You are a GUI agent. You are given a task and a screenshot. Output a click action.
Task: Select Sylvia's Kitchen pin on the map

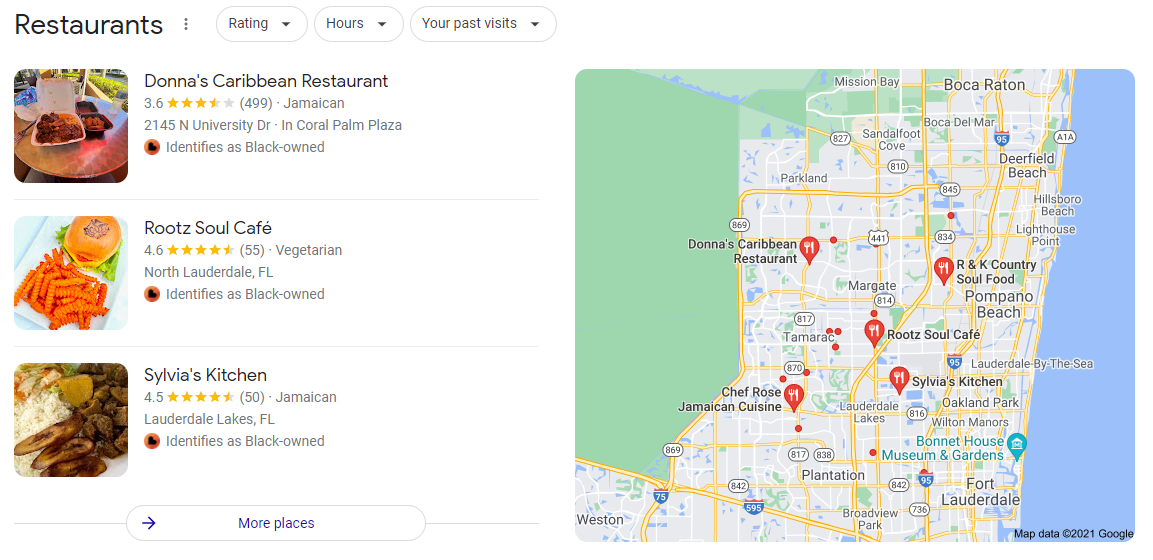pos(899,381)
